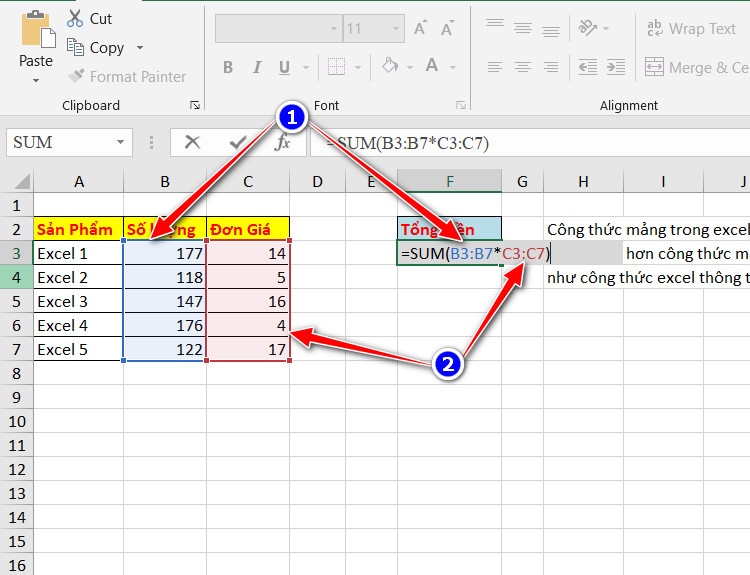Viewport: 750px width, 575px height.
Task: Select column A header
Action: tap(79, 182)
